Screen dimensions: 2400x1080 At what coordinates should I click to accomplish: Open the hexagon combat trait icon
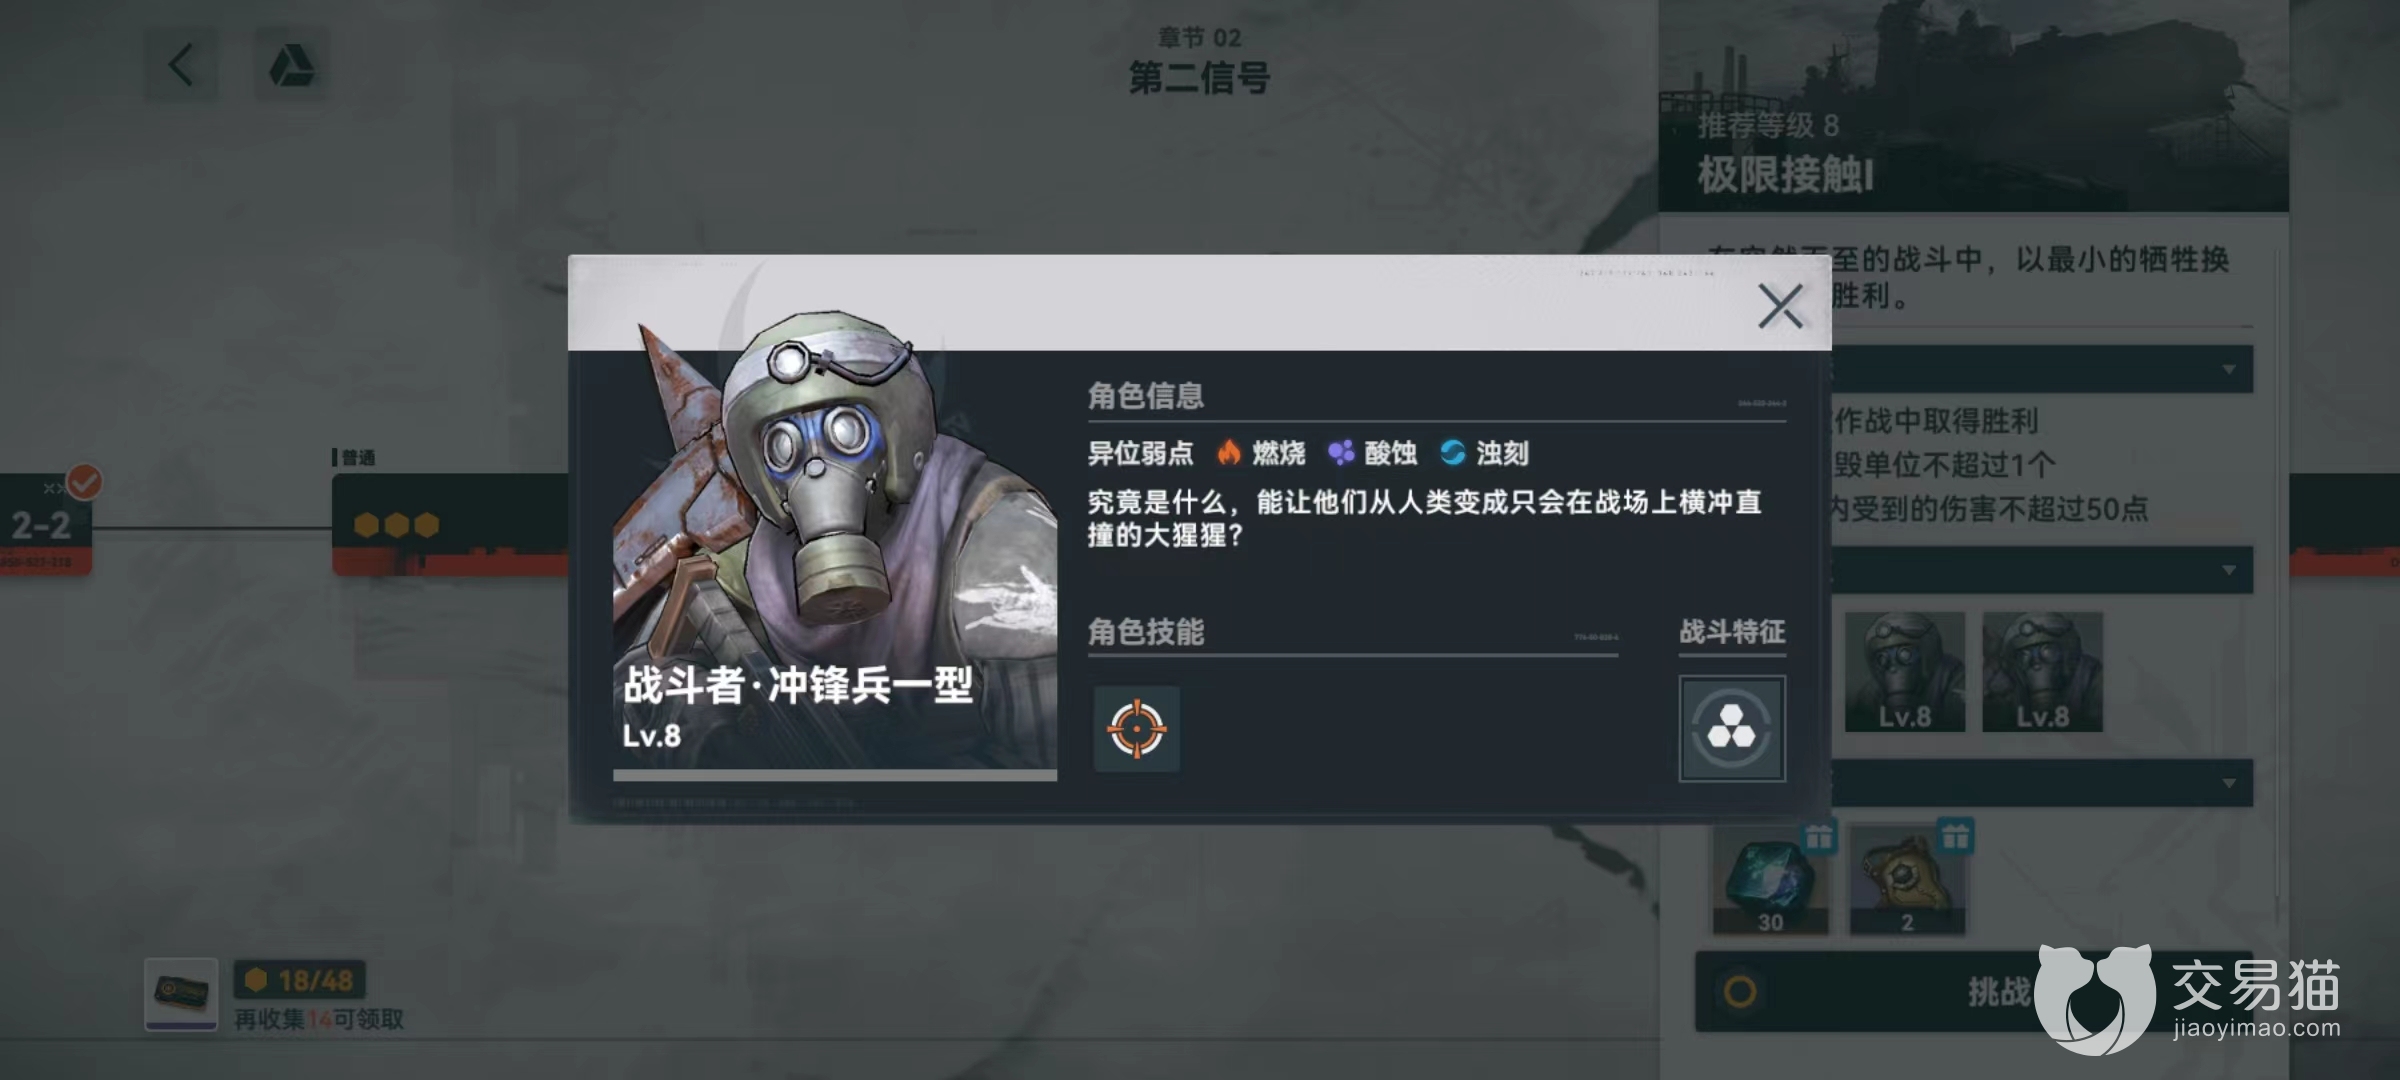pyautogui.click(x=1732, y=729)
